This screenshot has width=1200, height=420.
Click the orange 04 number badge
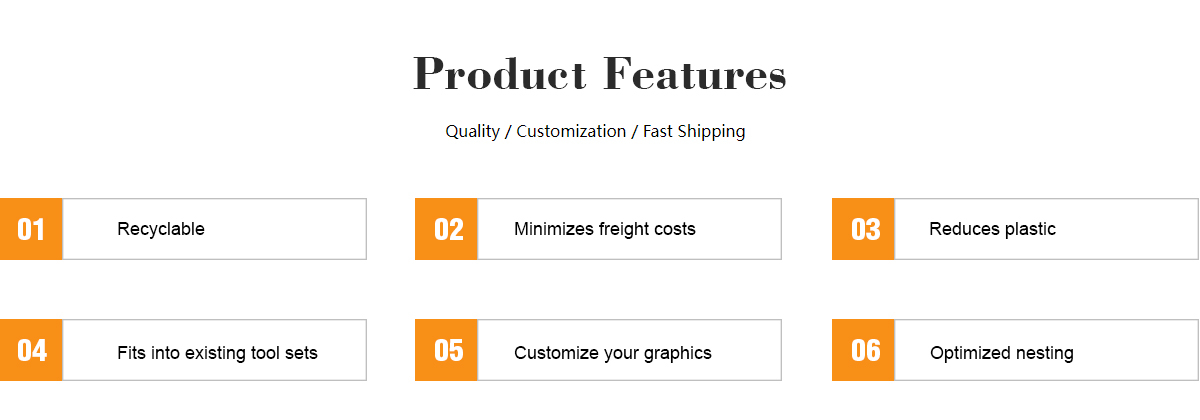(31, 350)
